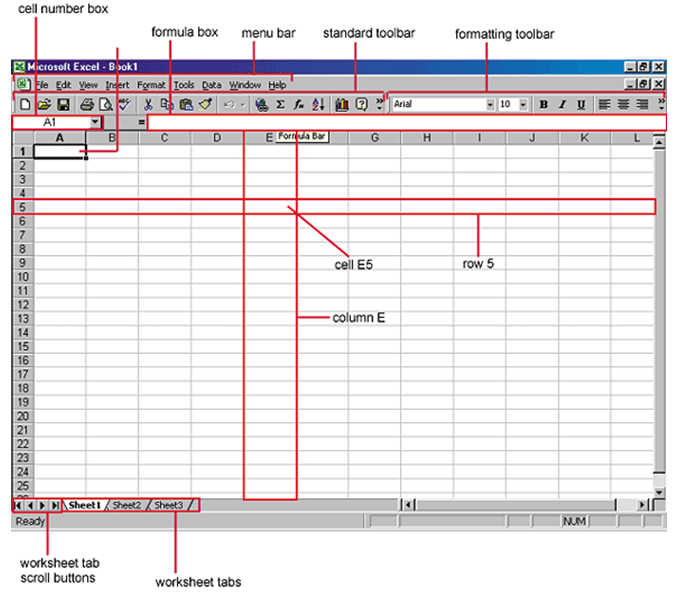The image size is (675, 592).
Task: Click the AutoSum sigma icon
Action: pos(280,104)
